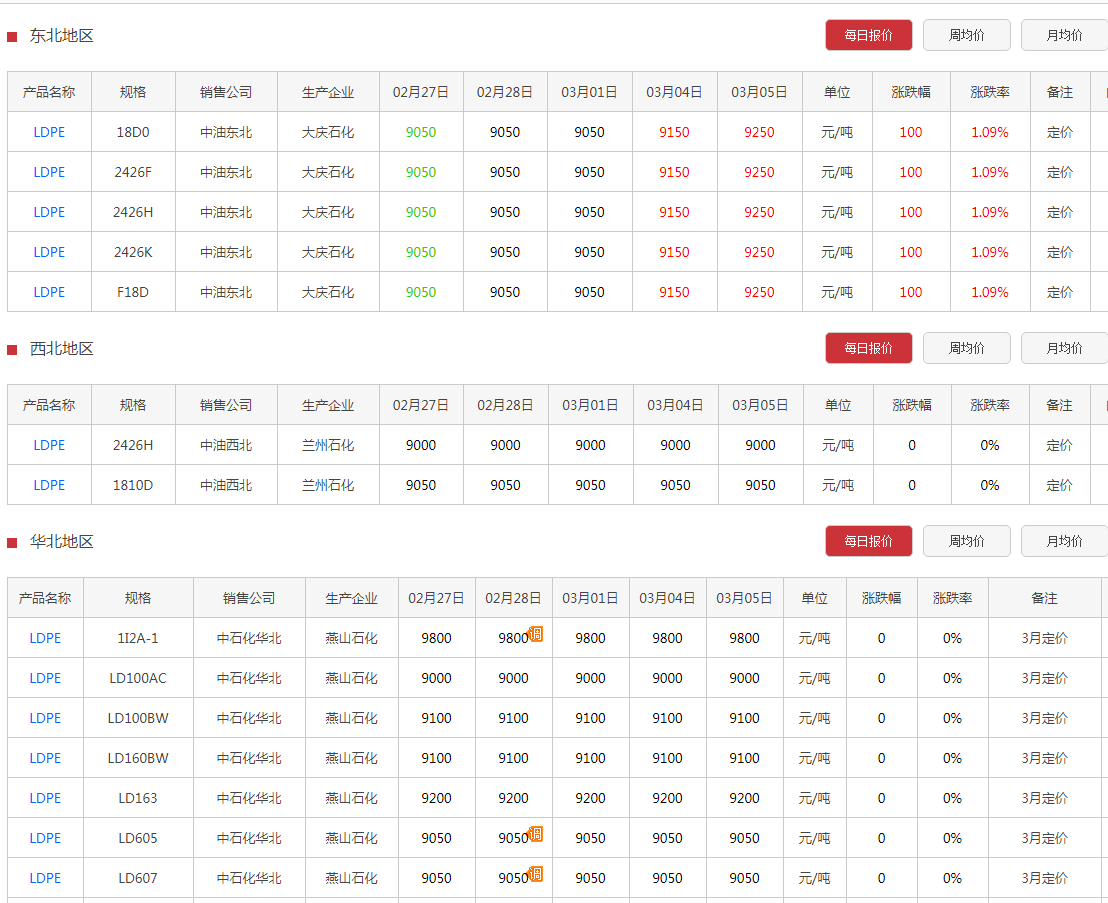Click 9800 under 02月27日 in 1I2A-1 row
This screenshot has width=1108, height=903.
436,638
